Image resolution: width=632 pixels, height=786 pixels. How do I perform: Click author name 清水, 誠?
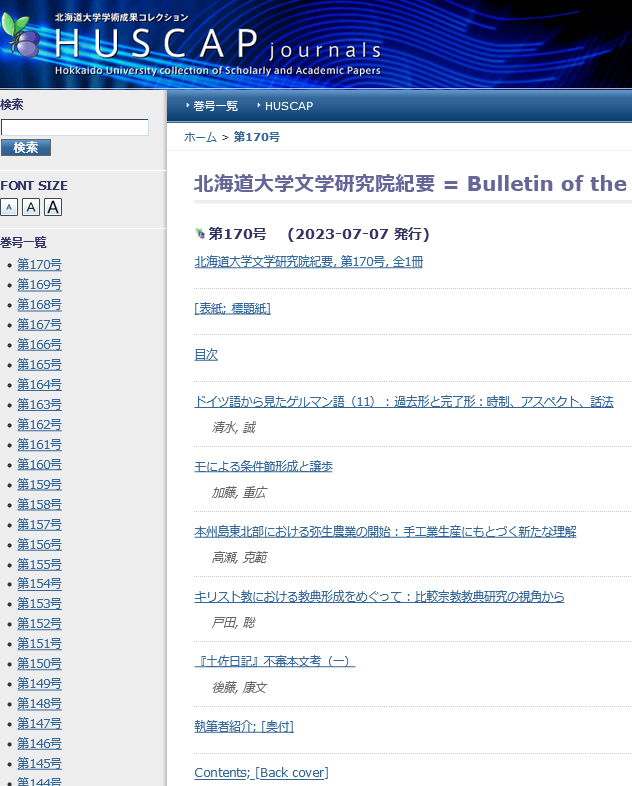[234, 428]
